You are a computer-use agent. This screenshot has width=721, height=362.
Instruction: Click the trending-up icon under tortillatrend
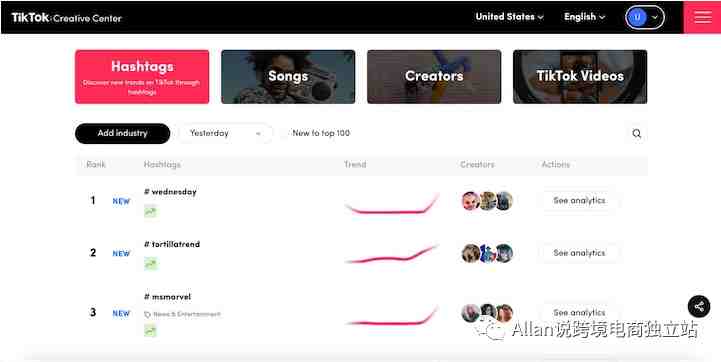coord(150,264)
